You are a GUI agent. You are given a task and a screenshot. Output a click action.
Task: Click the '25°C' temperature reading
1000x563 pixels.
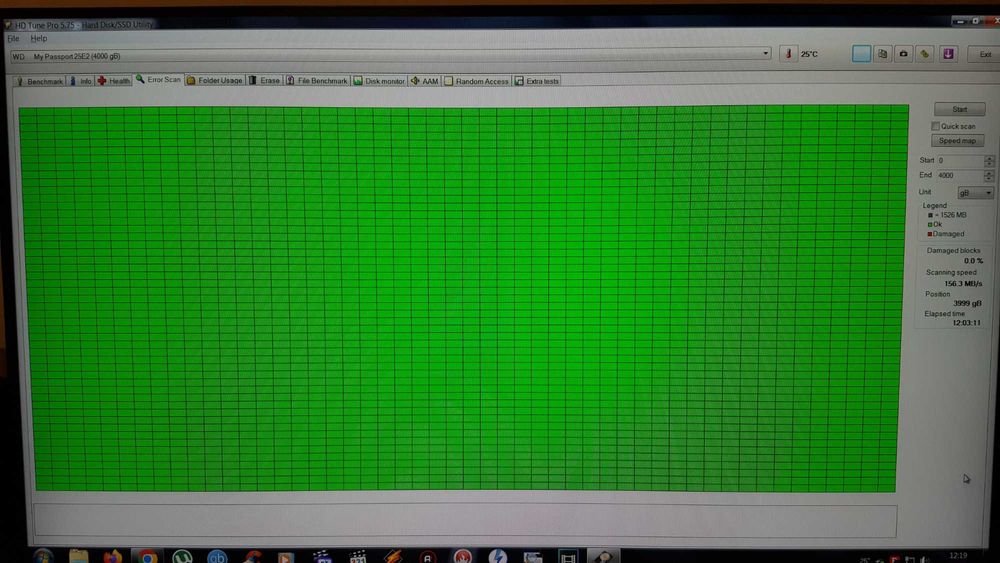coord(809,54)
